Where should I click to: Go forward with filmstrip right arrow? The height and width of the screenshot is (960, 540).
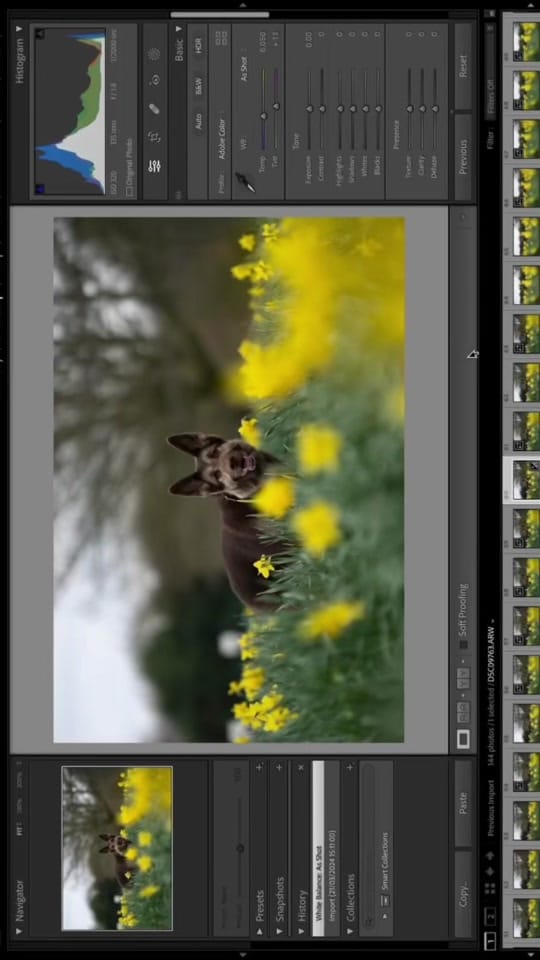tap(490, 855)
